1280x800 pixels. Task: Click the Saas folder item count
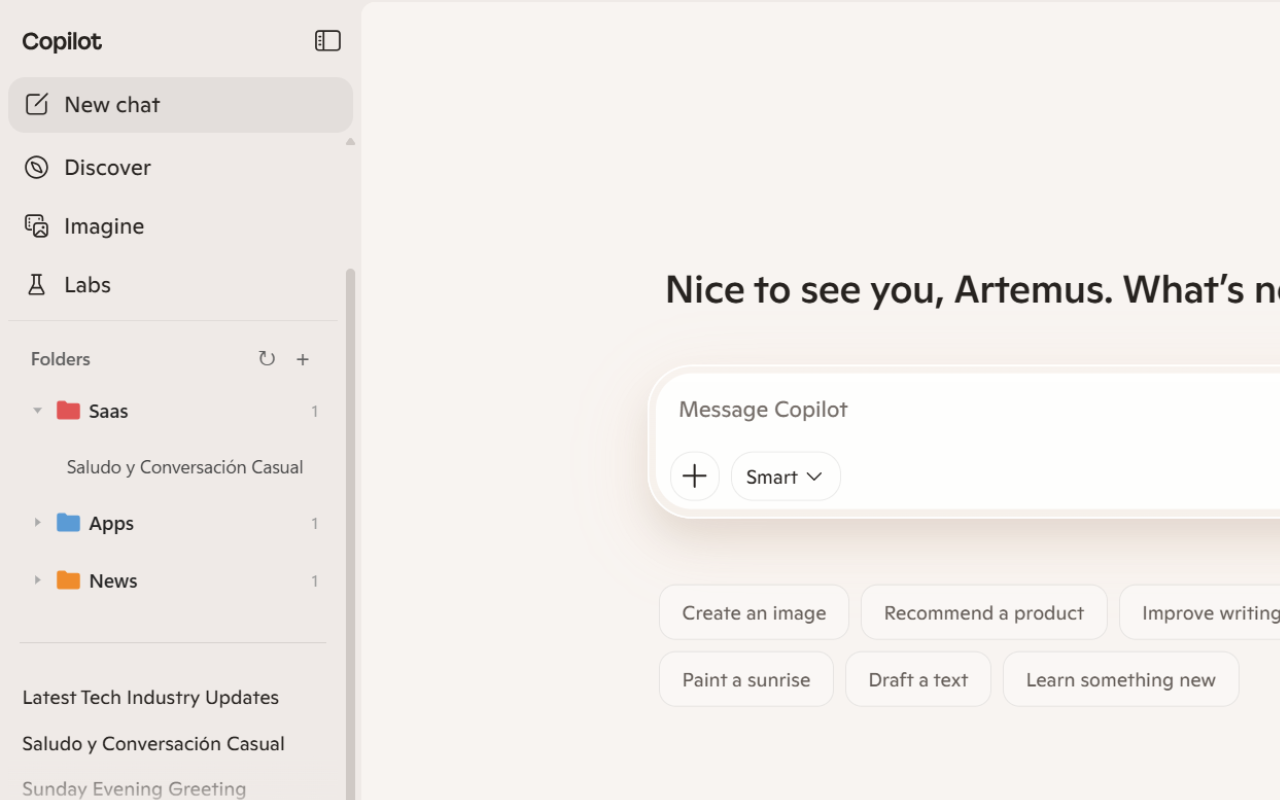click(x=315, y=411)
